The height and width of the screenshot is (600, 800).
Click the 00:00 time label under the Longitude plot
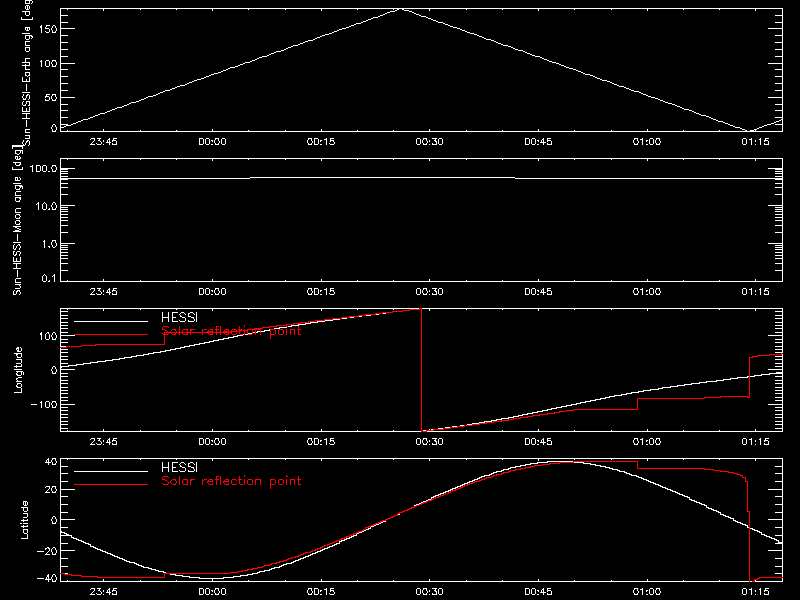pos(212,441)
